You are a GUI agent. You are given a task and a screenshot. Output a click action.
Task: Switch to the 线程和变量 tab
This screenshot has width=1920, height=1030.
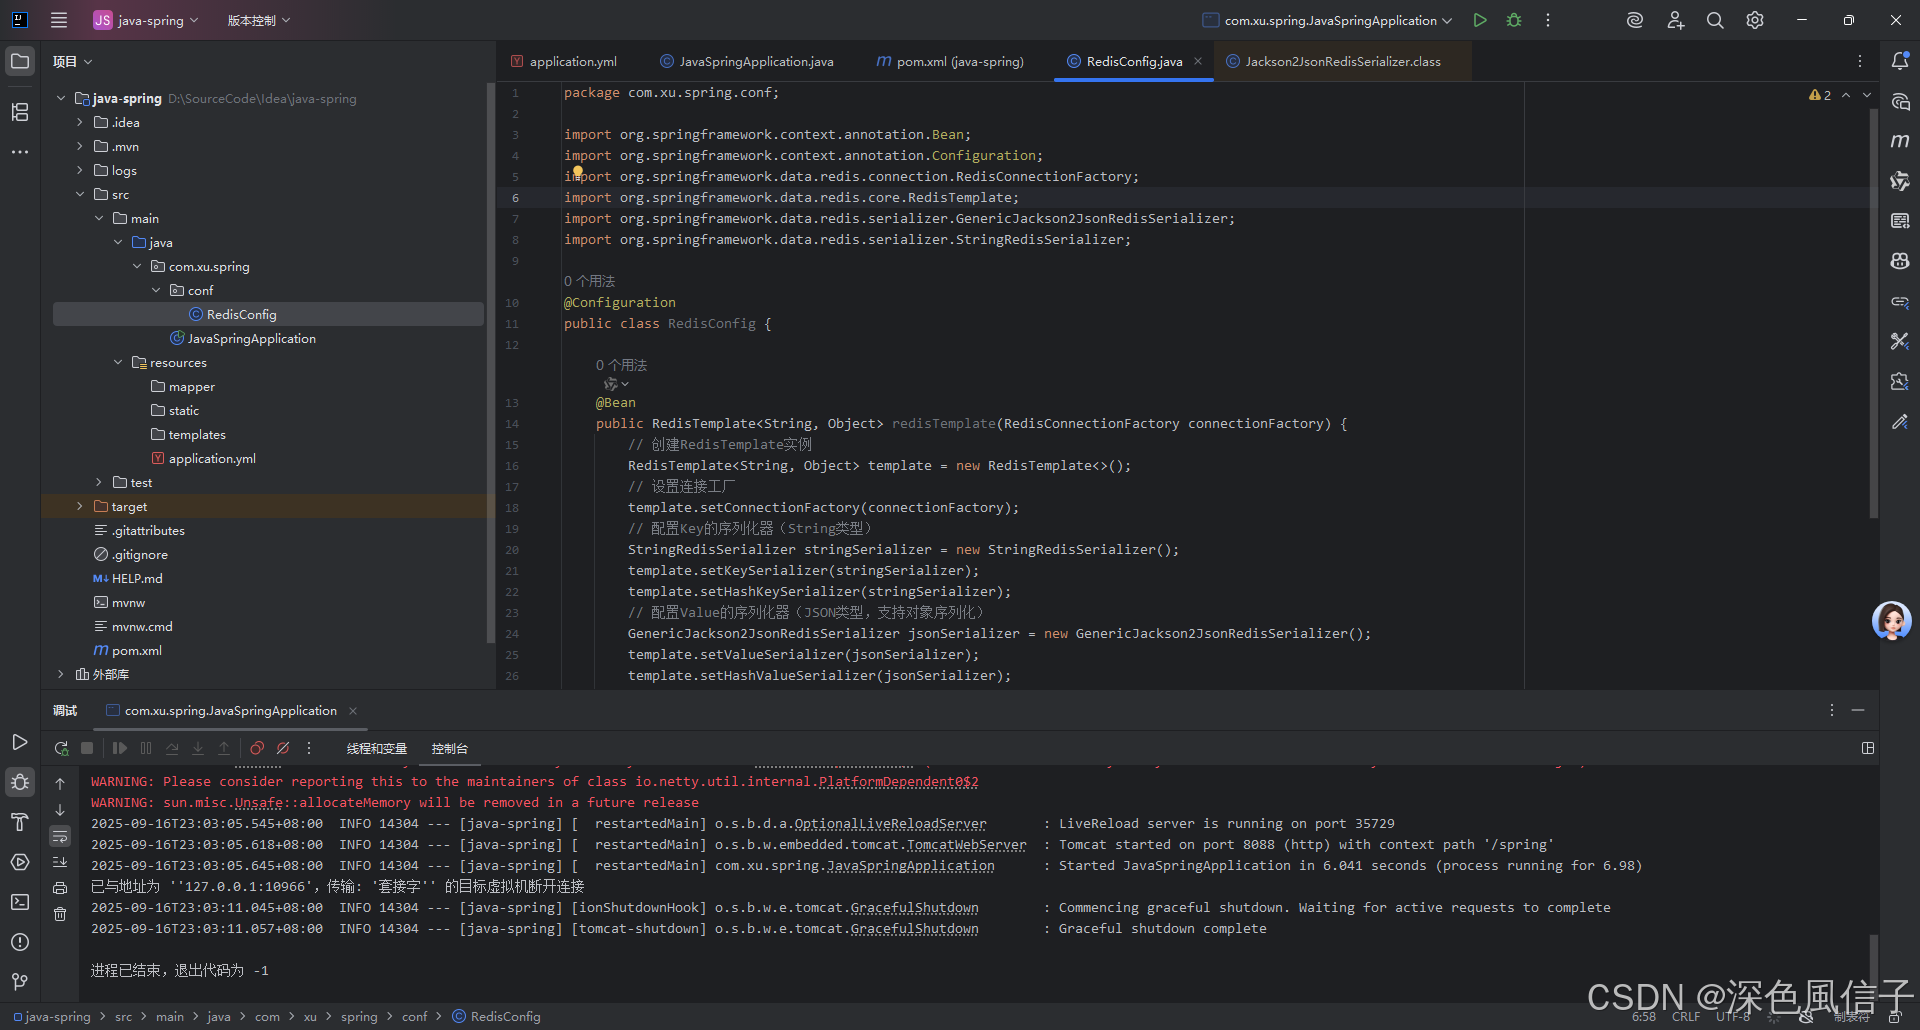pyautogui.click(x=377, y=748)
